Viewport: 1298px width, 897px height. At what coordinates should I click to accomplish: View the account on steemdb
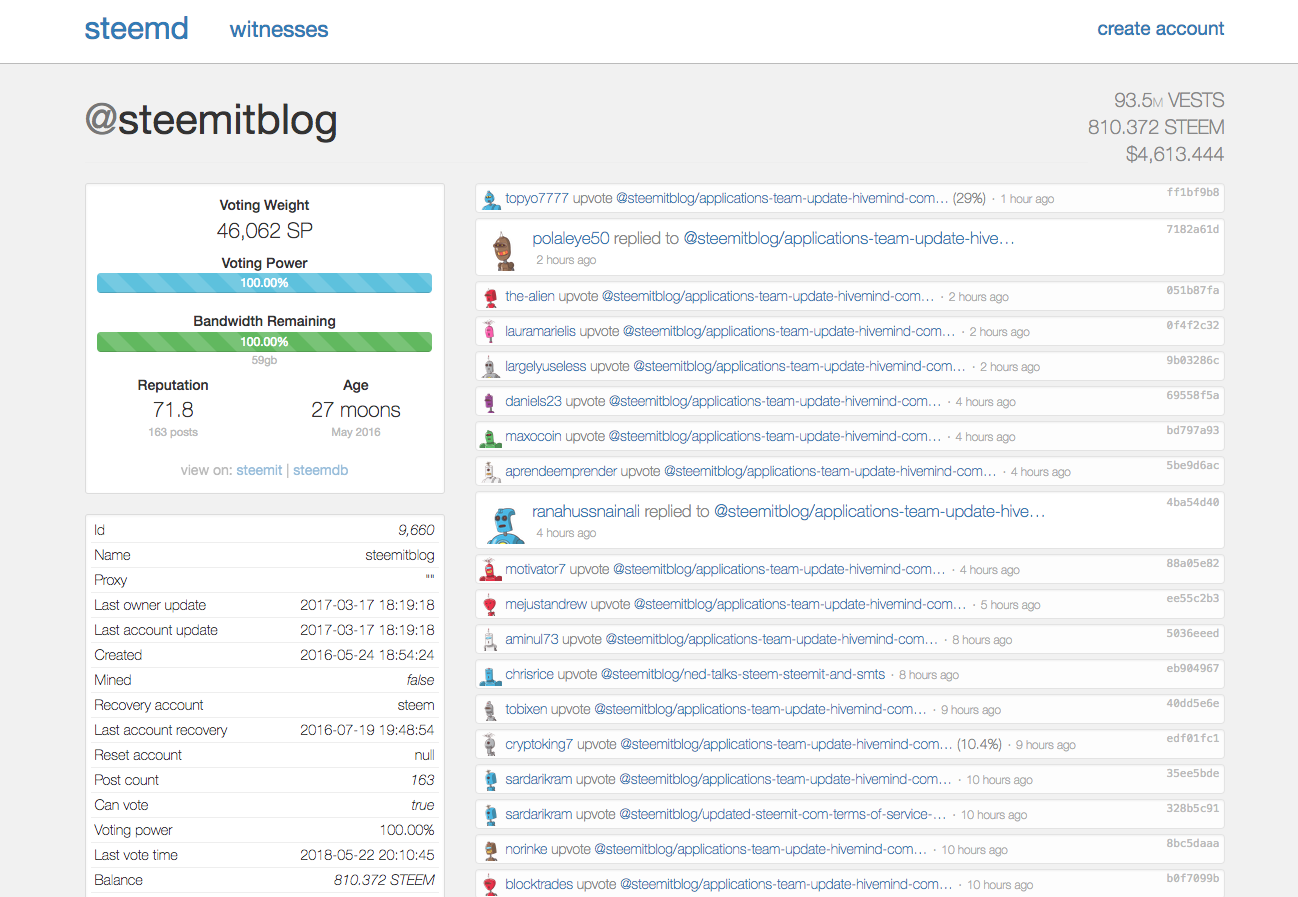320,470
